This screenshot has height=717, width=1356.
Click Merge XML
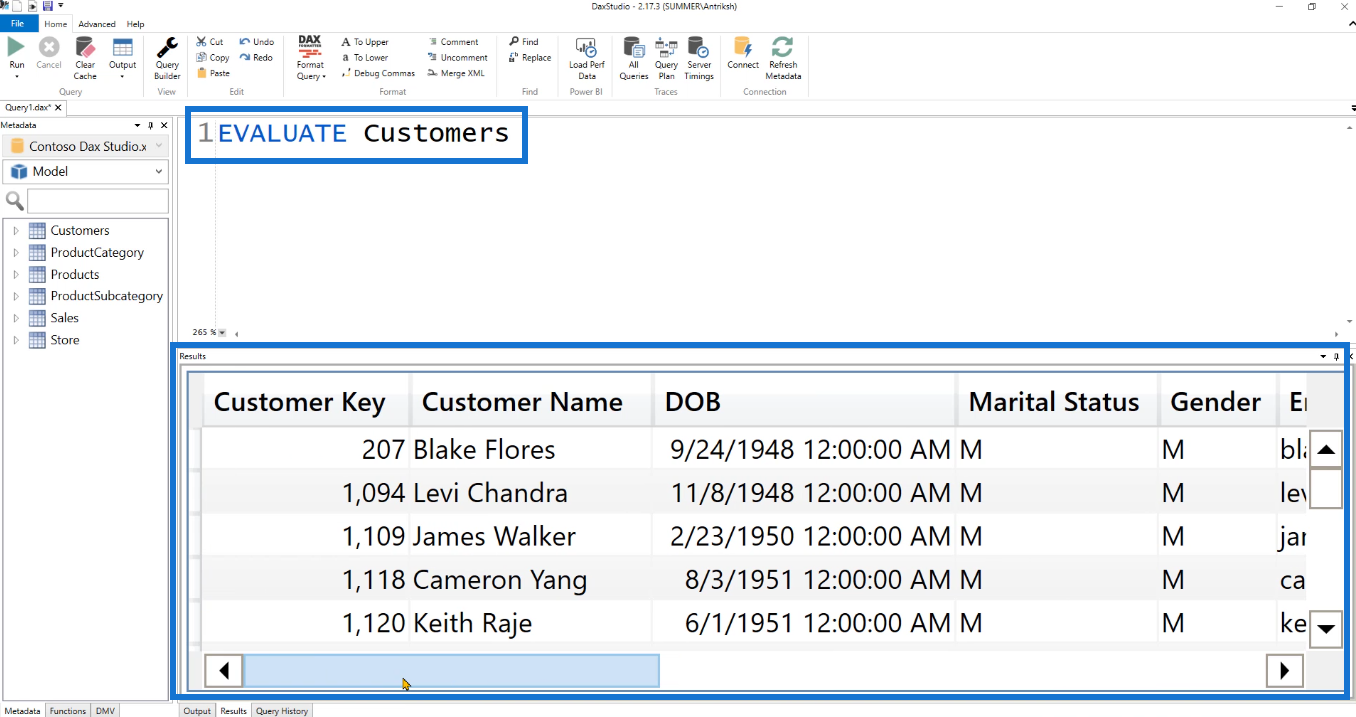coord(456,73)
